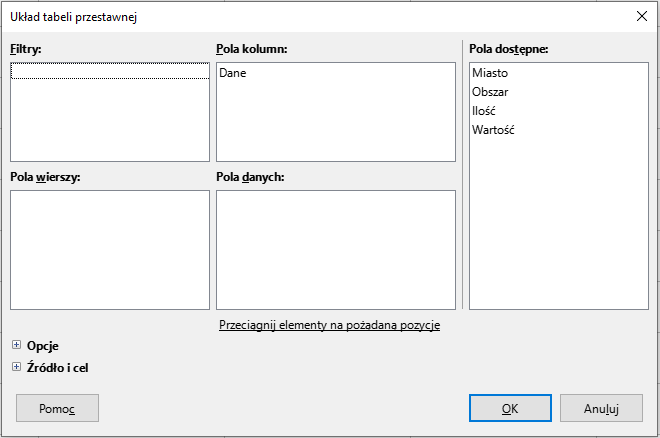Expand the Źródło i cel section
Image resolution: width=660 pixels, height=438 pixels.
(x=16, y=367)
